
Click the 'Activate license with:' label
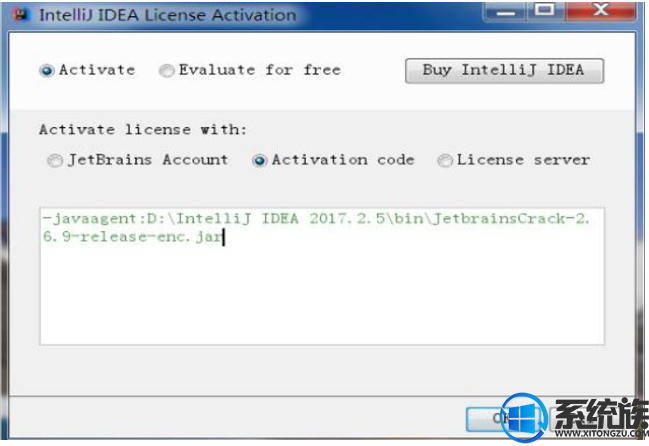[143, 130]
